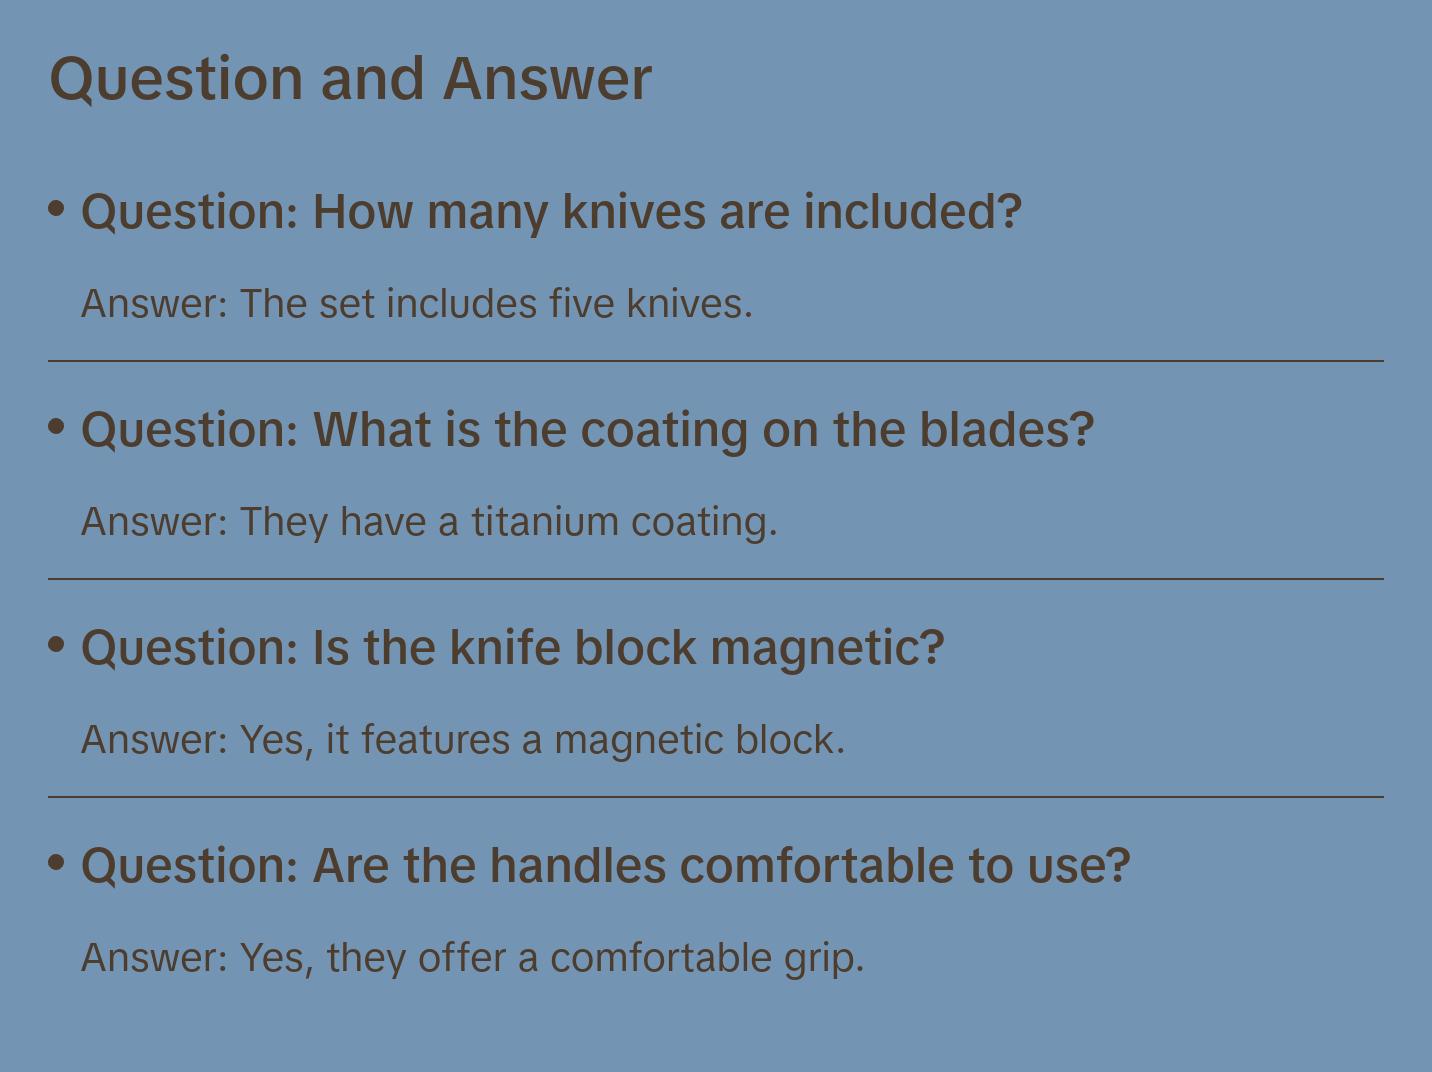1432x1072 pixels.
Task: Select the blade coating question
Action: (587, 430)
